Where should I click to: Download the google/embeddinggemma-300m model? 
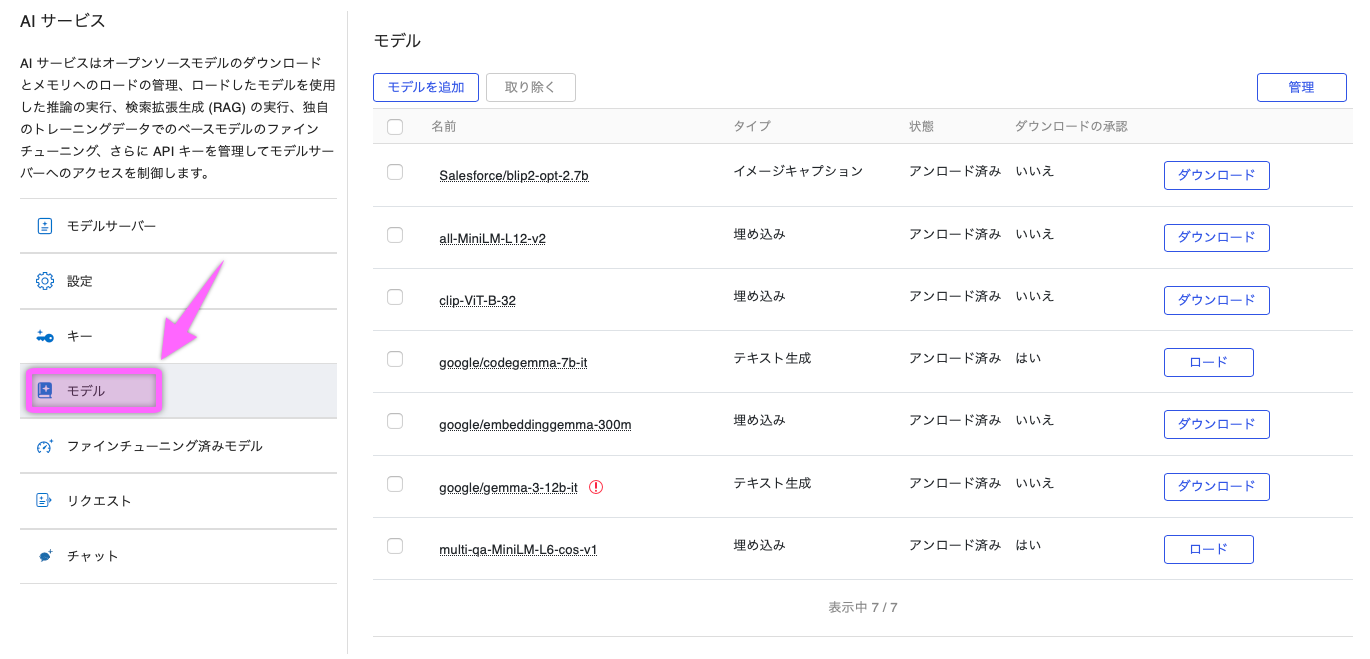click(x=1216, y=424)
